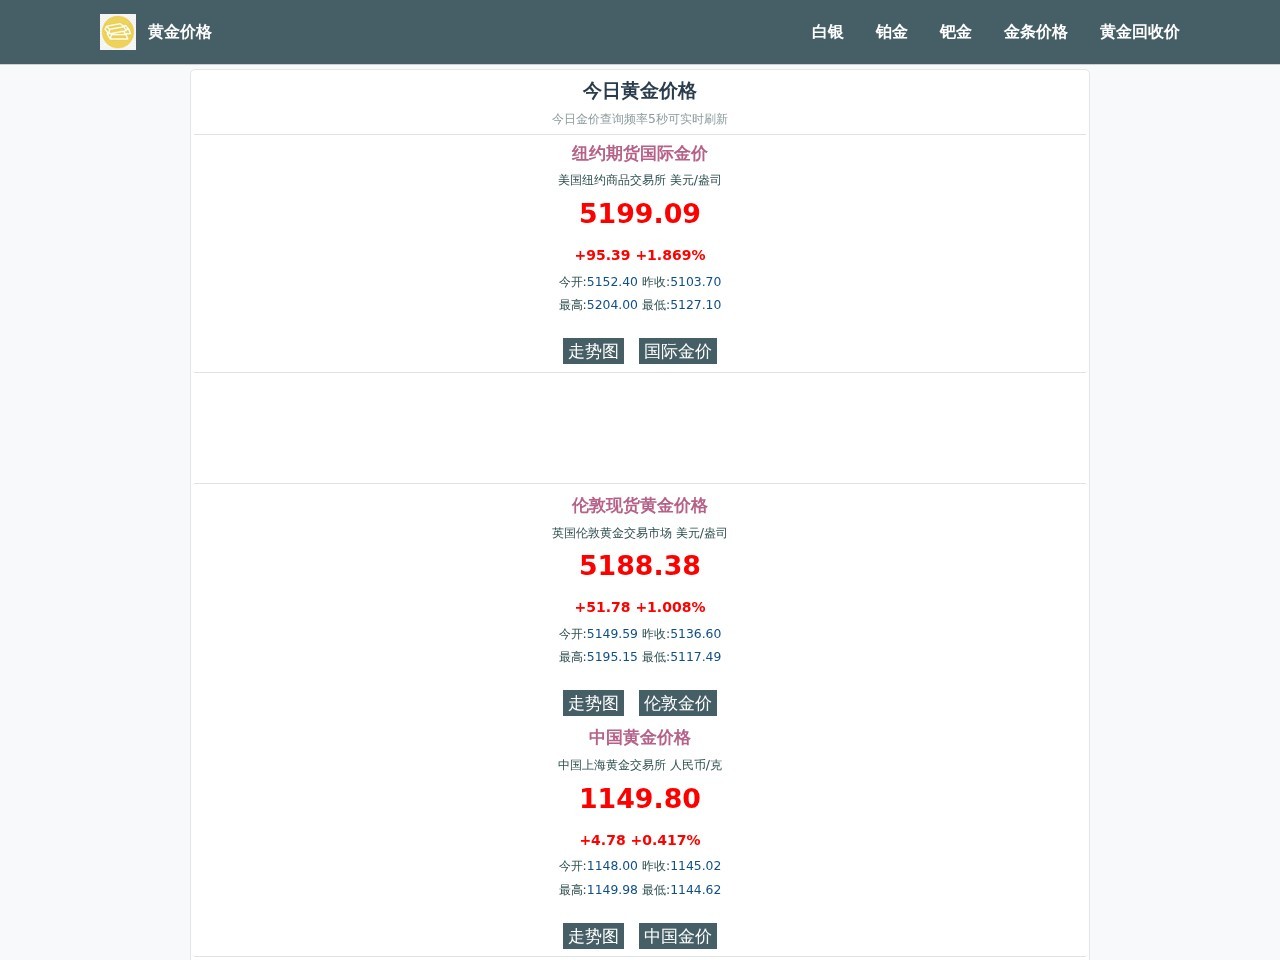Click the 5188.38 London price figure
Image resolution: width=1280 pixels, height=960 pixels.
tap(639, 565)
